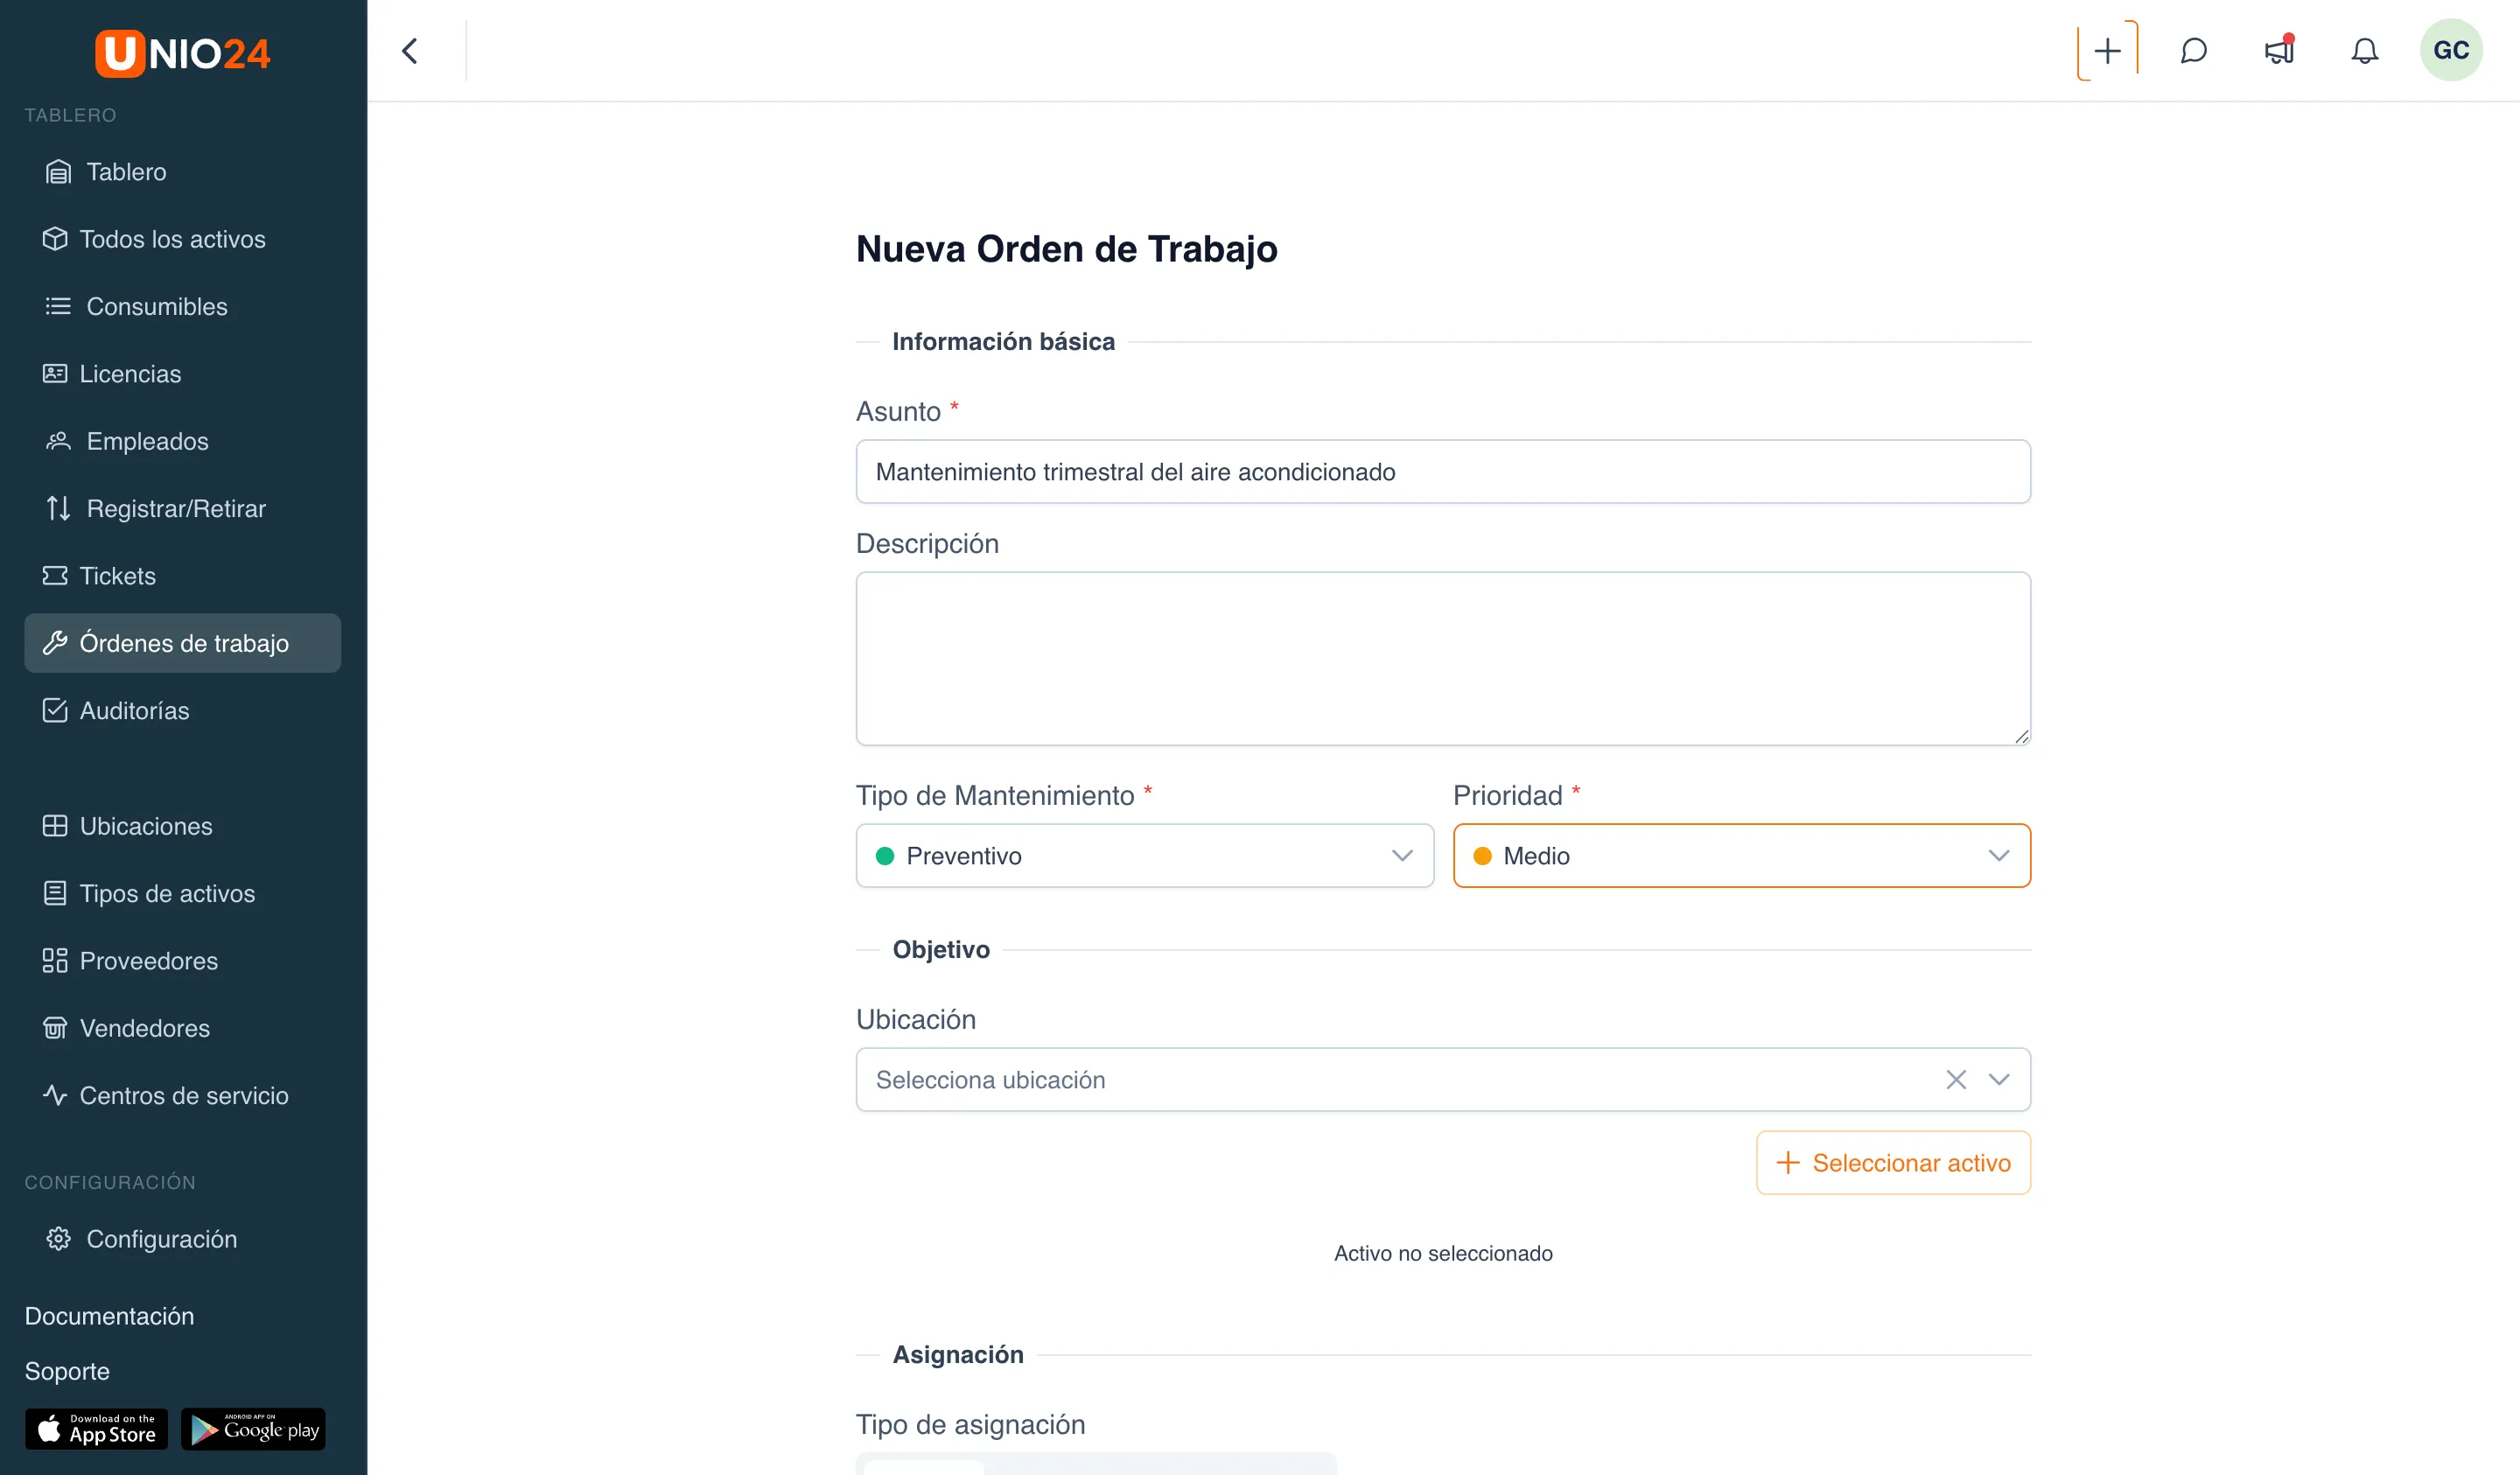Click the Asunto input field

(1443, 471)
